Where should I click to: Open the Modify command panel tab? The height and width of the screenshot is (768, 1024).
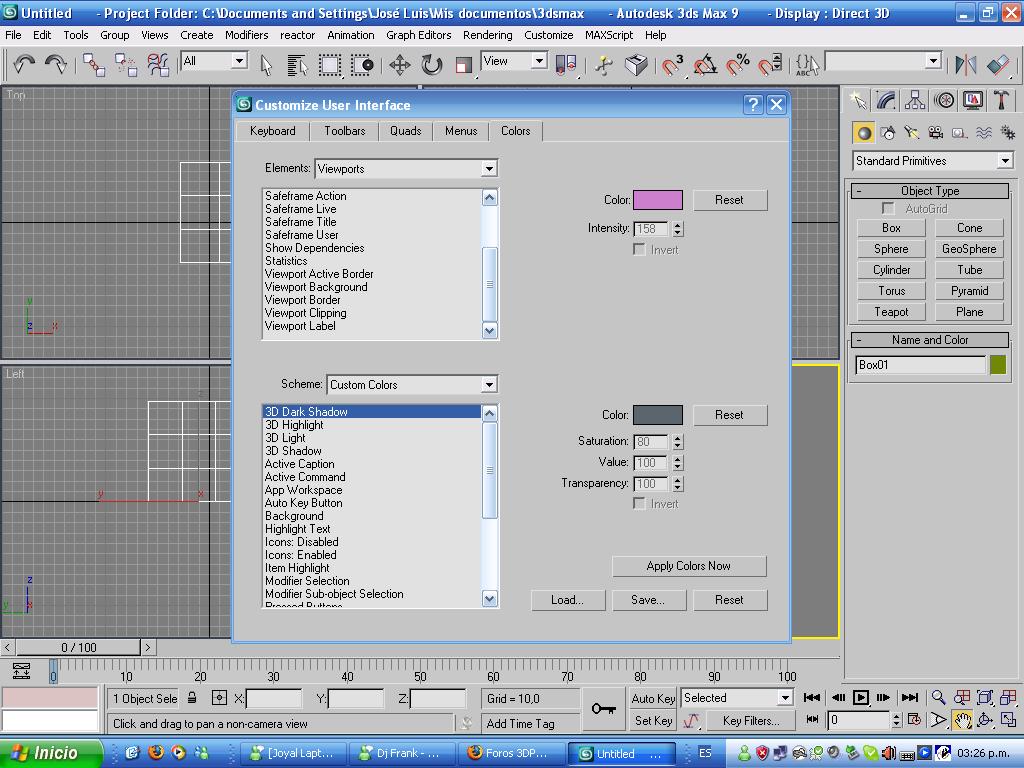coord(886,101)
